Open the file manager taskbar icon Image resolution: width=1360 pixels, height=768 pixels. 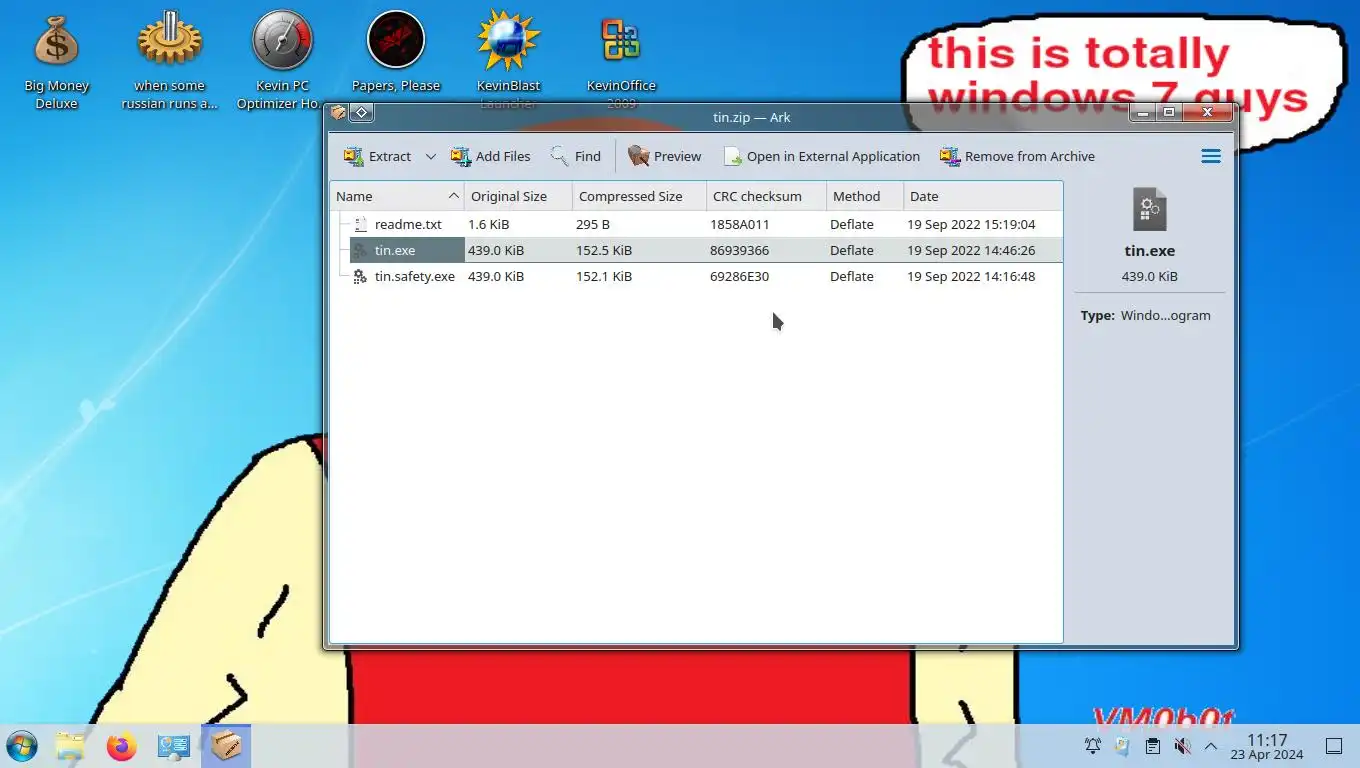point(70,746)
